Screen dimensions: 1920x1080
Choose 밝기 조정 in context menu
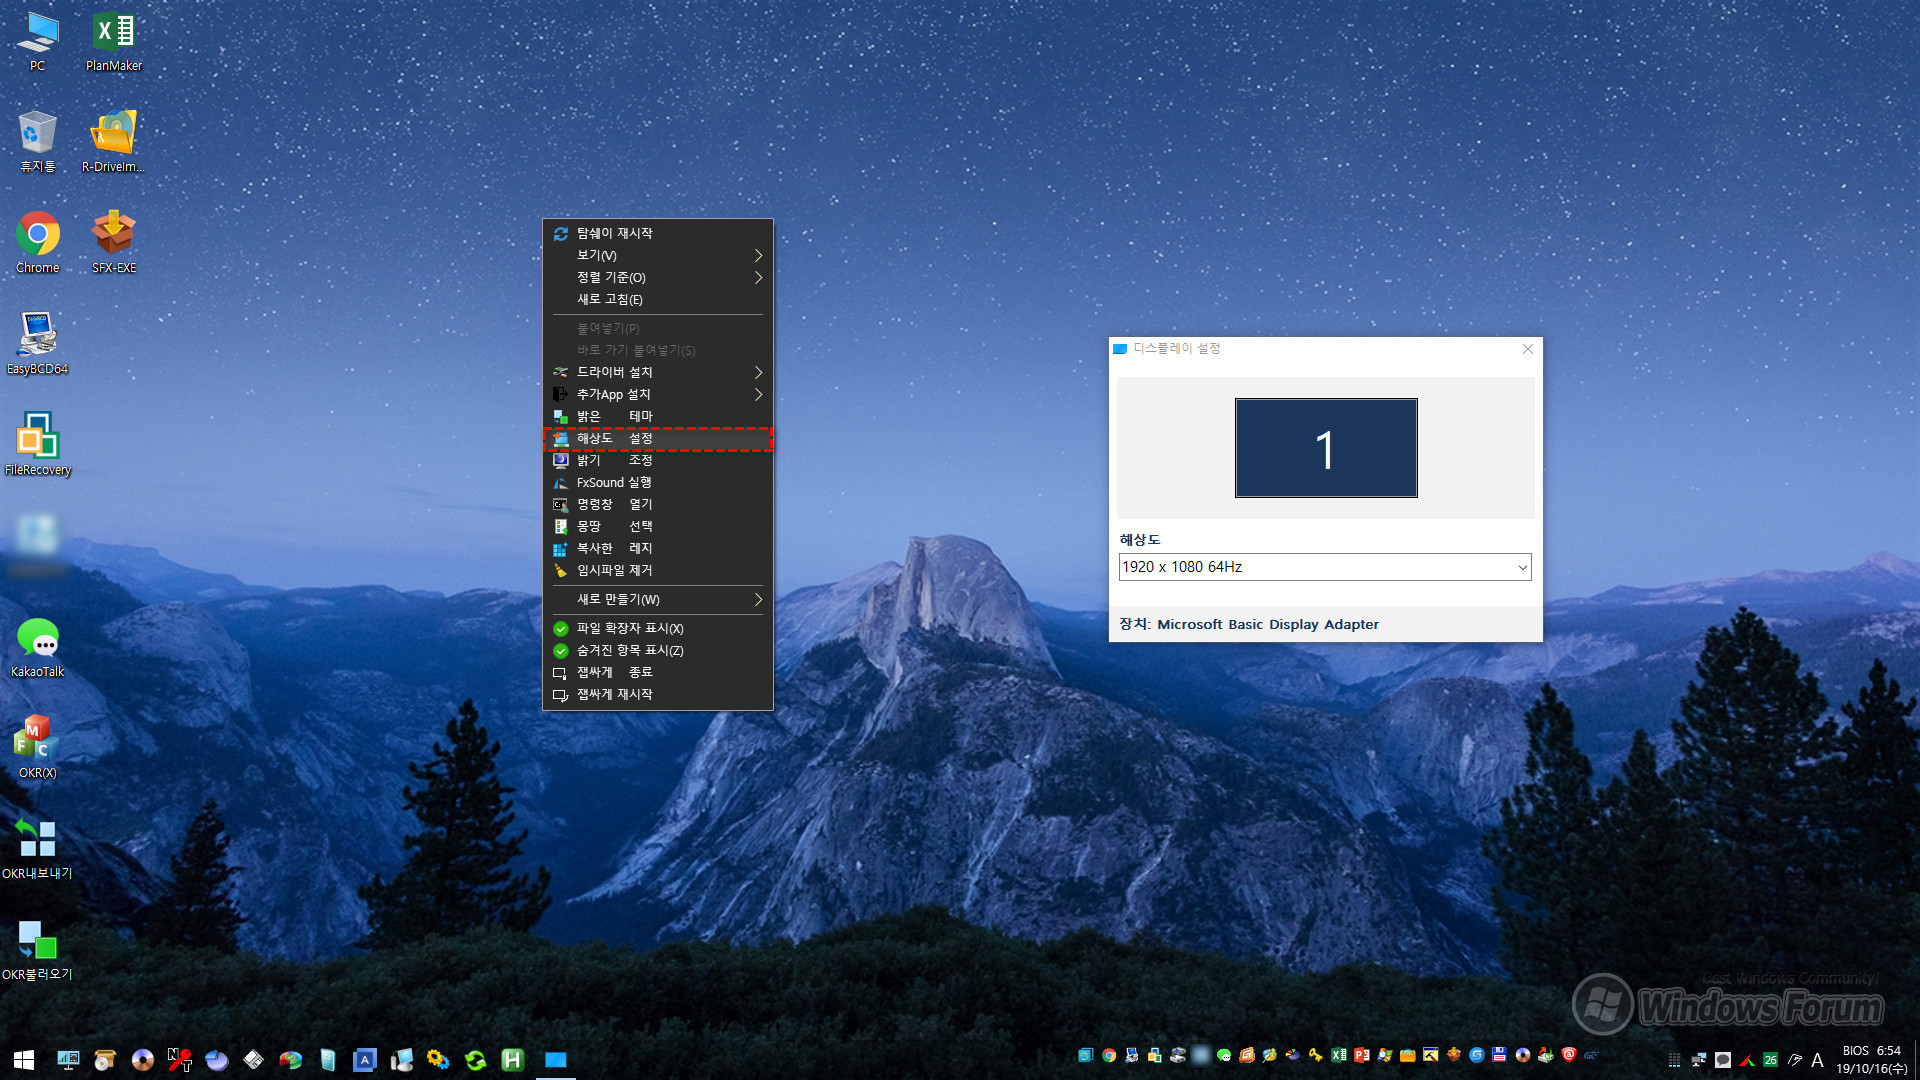658,460
